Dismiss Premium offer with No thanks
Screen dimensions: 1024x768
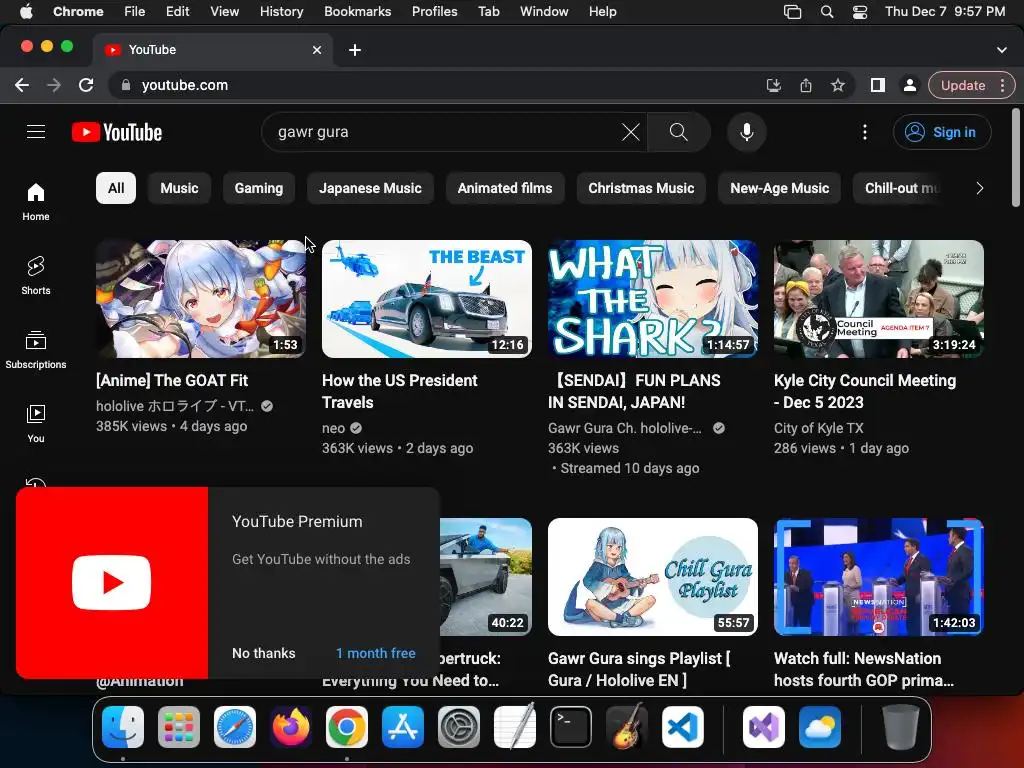[x=264, y=653]
